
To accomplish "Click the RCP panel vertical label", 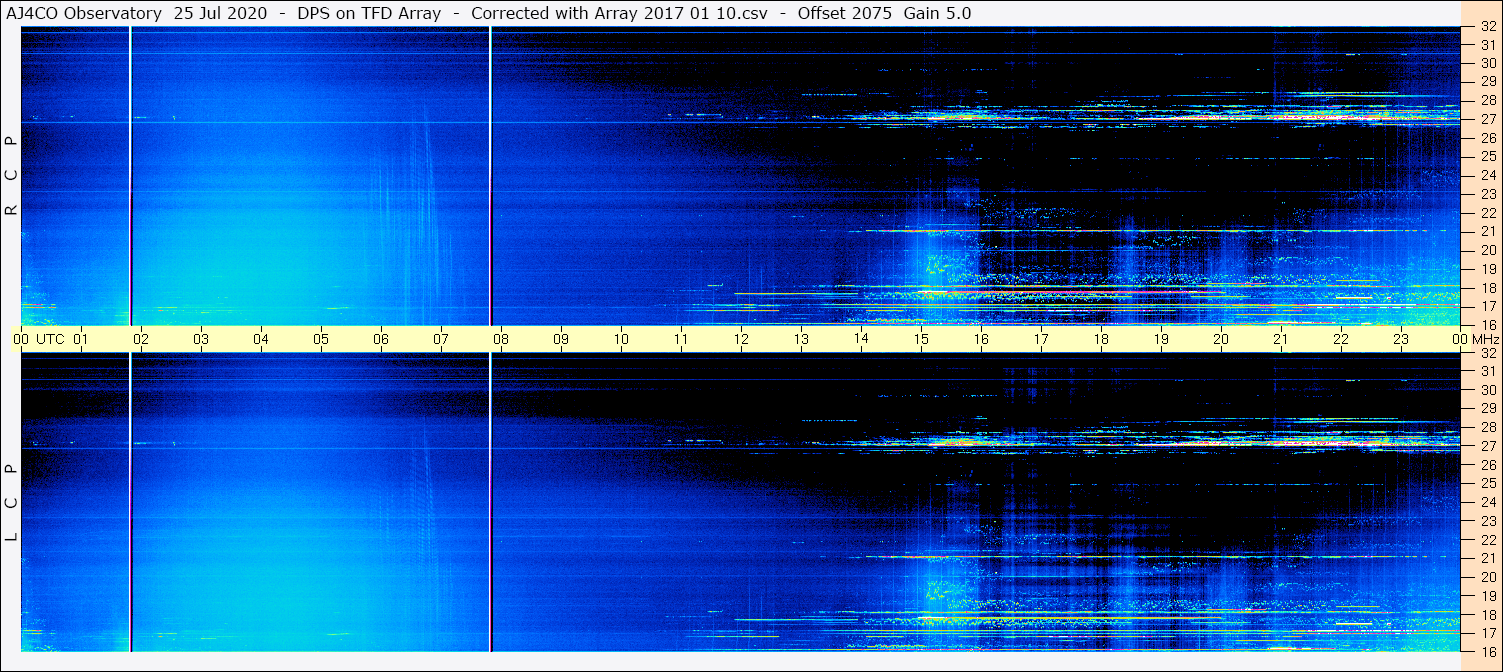I will point(11,176).
